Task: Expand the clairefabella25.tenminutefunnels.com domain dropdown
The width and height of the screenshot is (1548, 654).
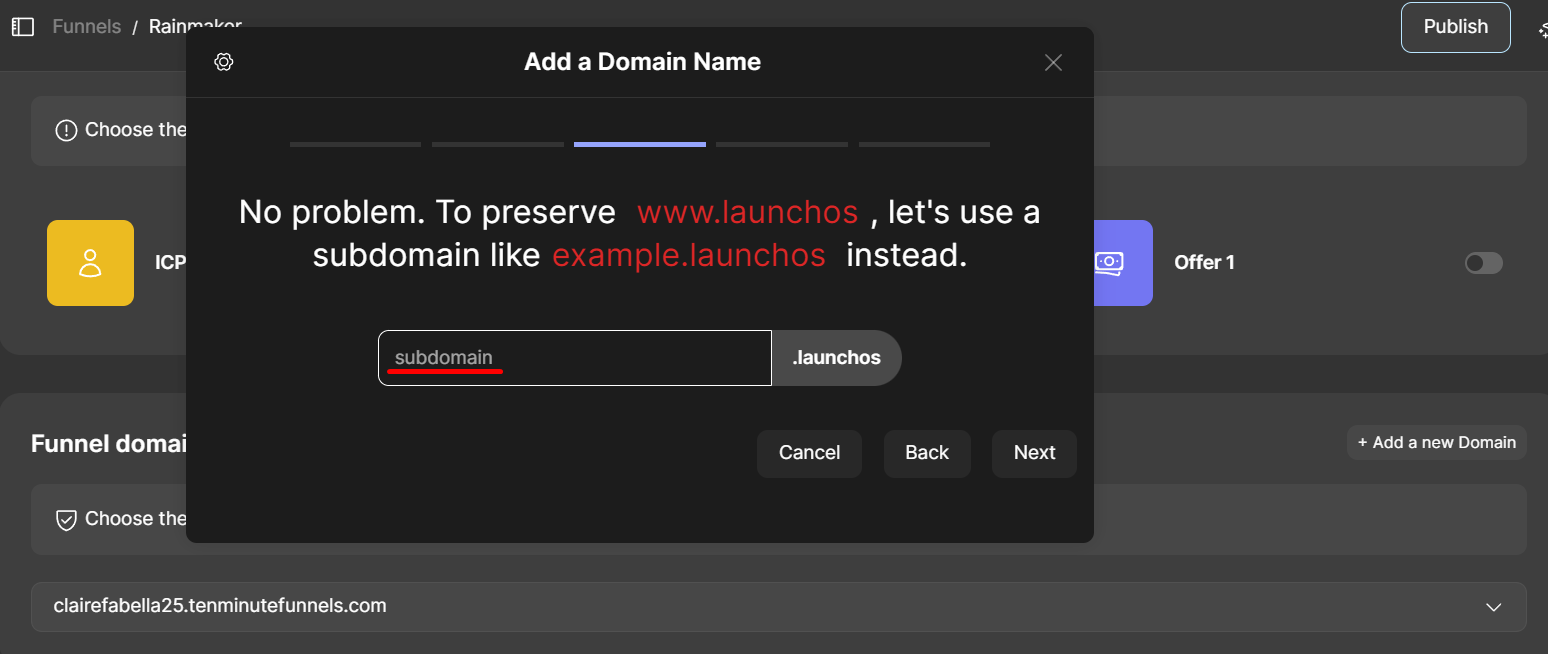Action: pyautogui.click(x=778, y=606)
